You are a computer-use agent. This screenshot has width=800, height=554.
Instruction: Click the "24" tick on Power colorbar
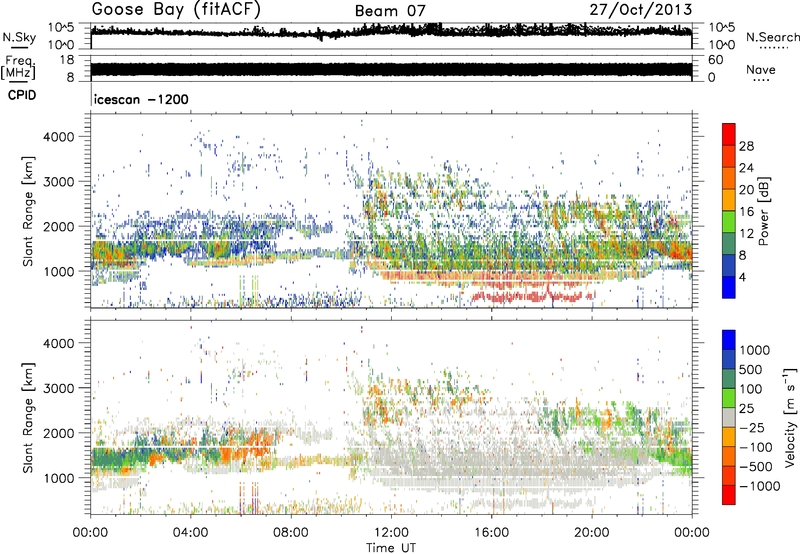[x=746, y=168]
